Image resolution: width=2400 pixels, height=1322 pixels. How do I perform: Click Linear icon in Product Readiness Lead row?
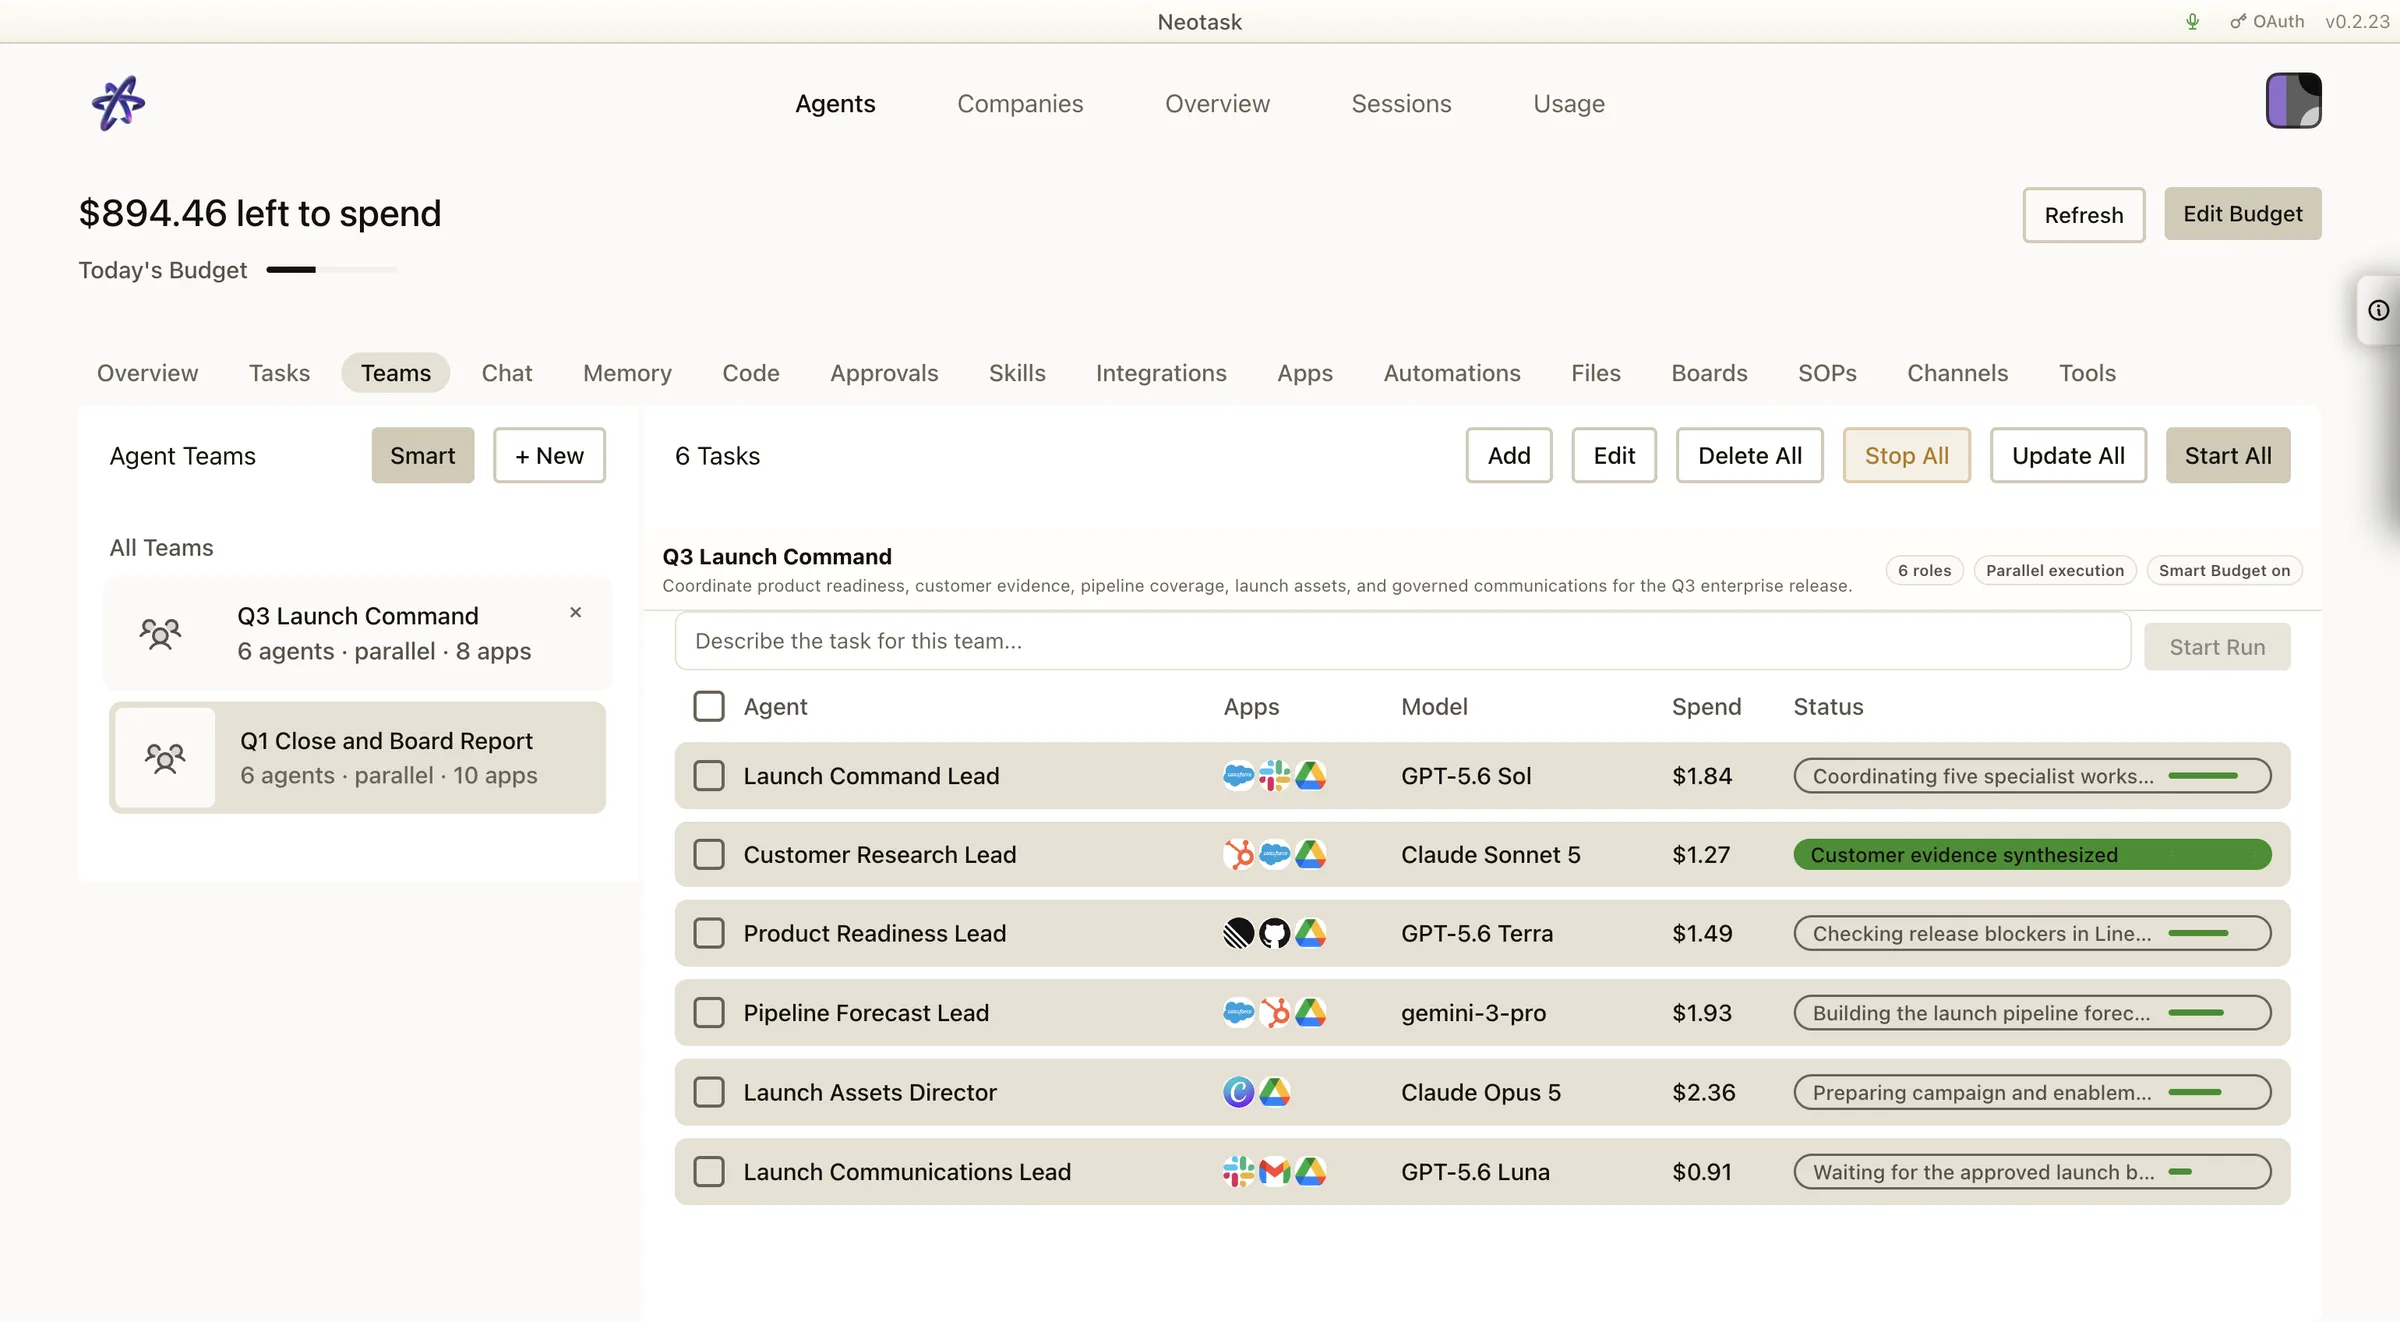pyautogui.click(x=1238, y=933)
